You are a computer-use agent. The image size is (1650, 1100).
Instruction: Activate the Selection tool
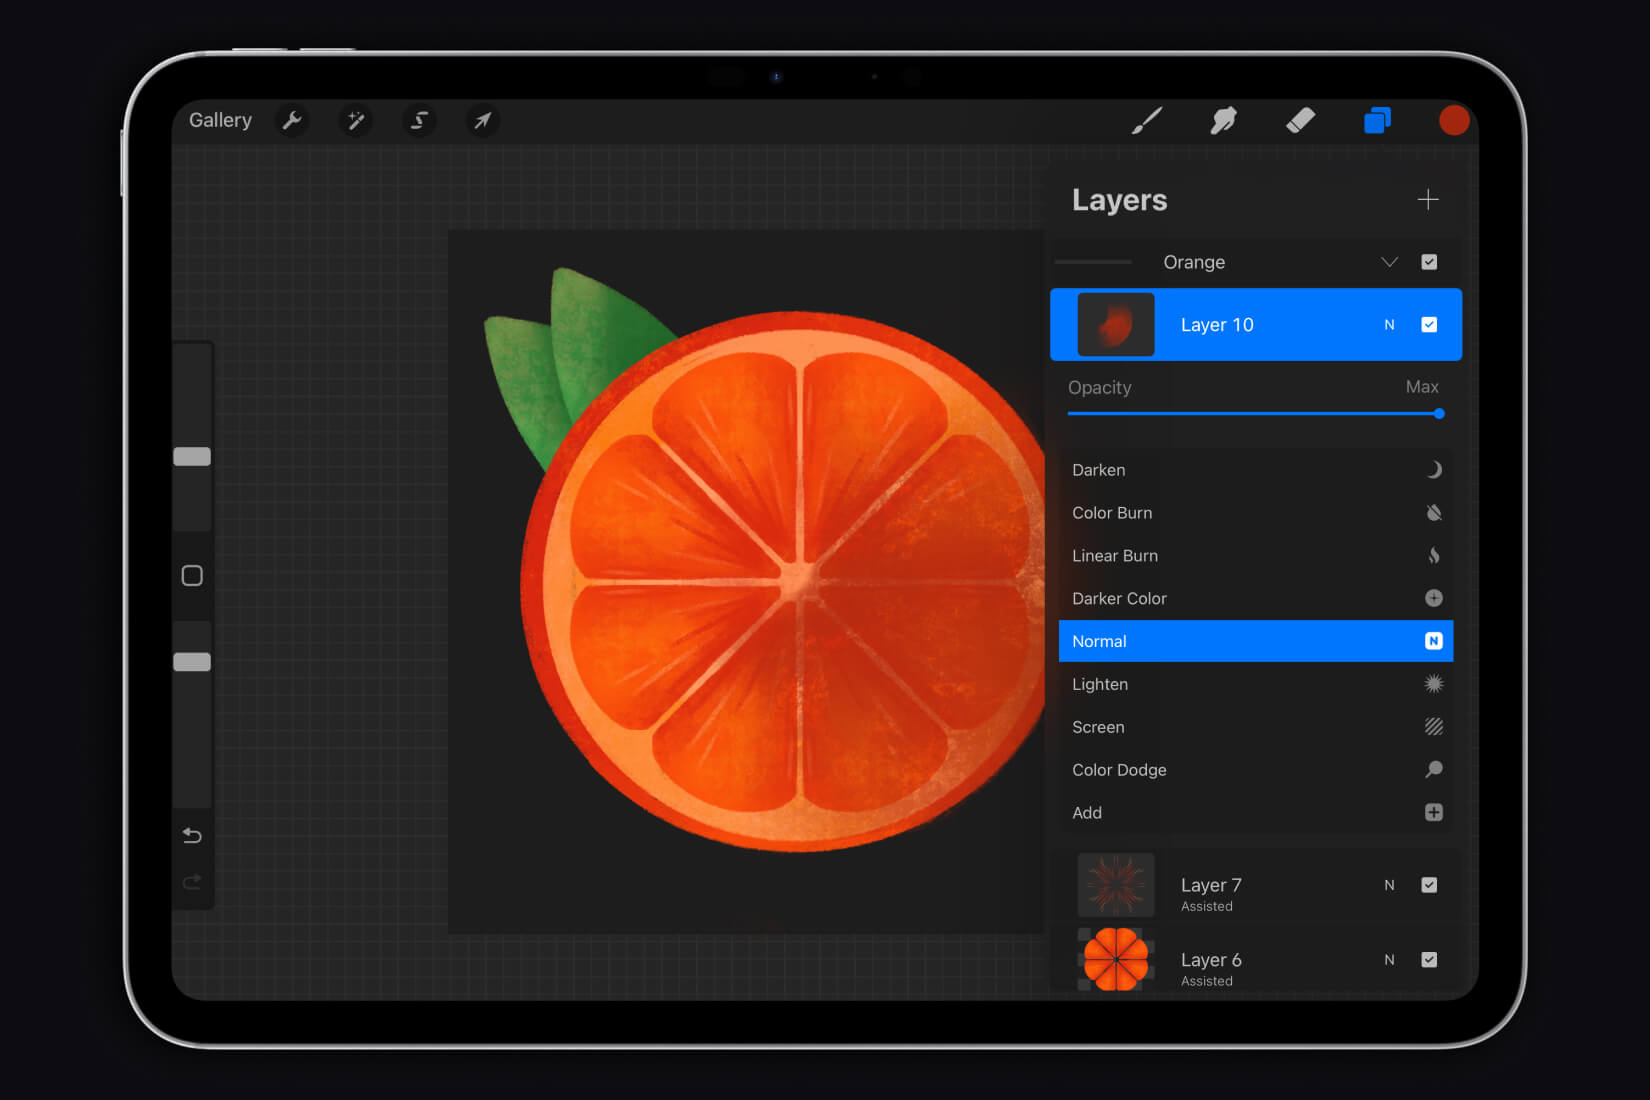[419, 121]
